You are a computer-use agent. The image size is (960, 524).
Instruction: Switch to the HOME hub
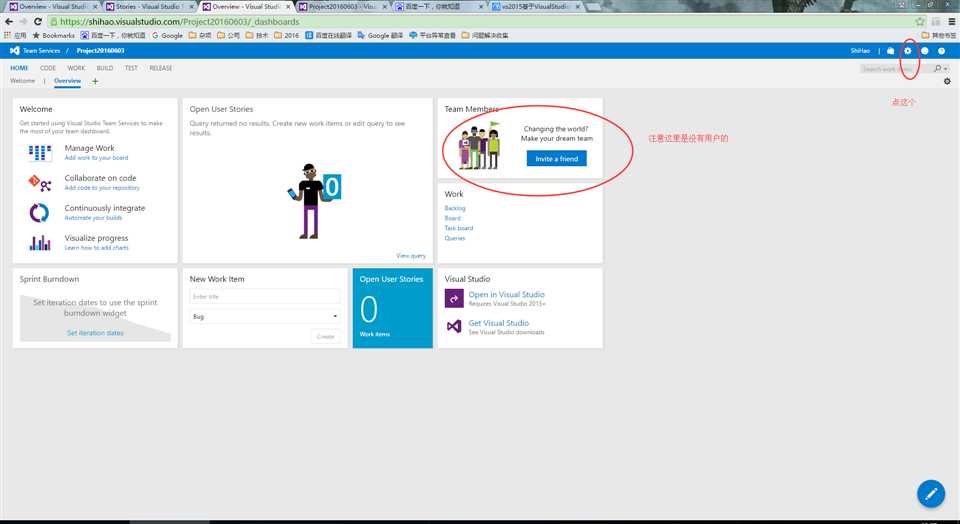click(19, 68)
